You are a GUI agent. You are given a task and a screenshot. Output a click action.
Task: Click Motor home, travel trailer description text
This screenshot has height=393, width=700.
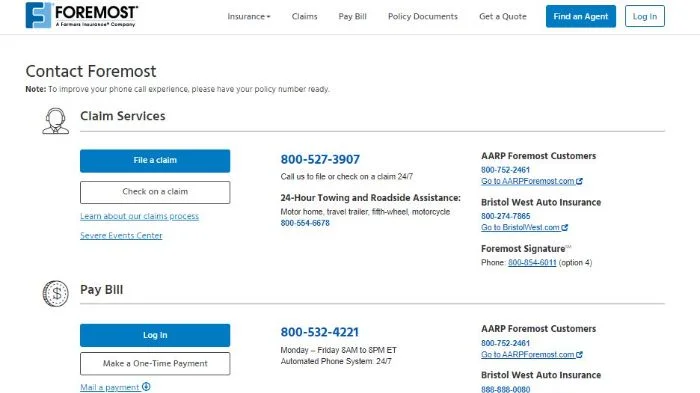[x=365, y=212]
